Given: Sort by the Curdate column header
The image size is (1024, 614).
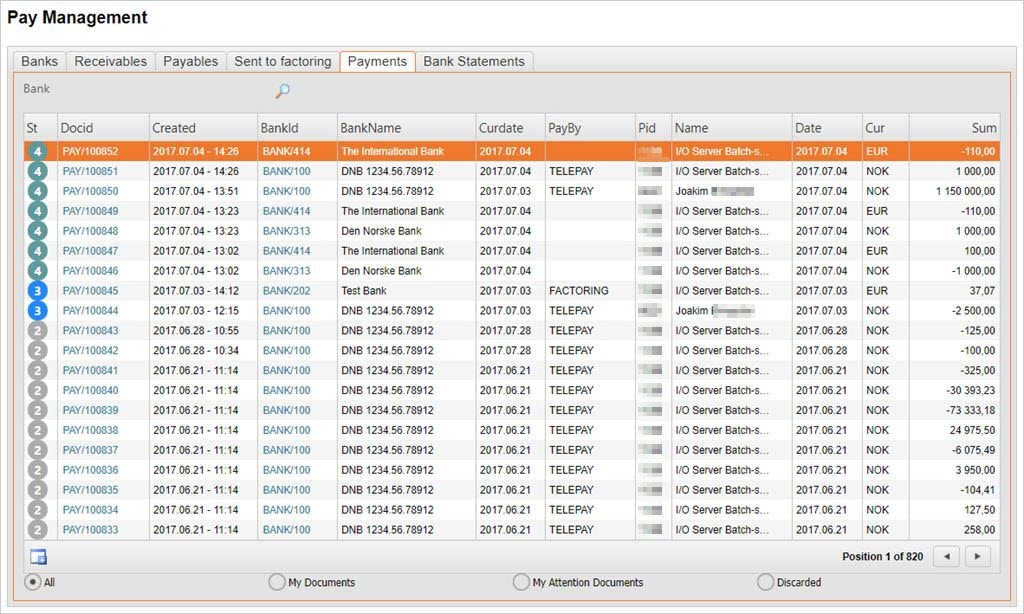Looking at the screenshot, I should click(x=510, y=128).
